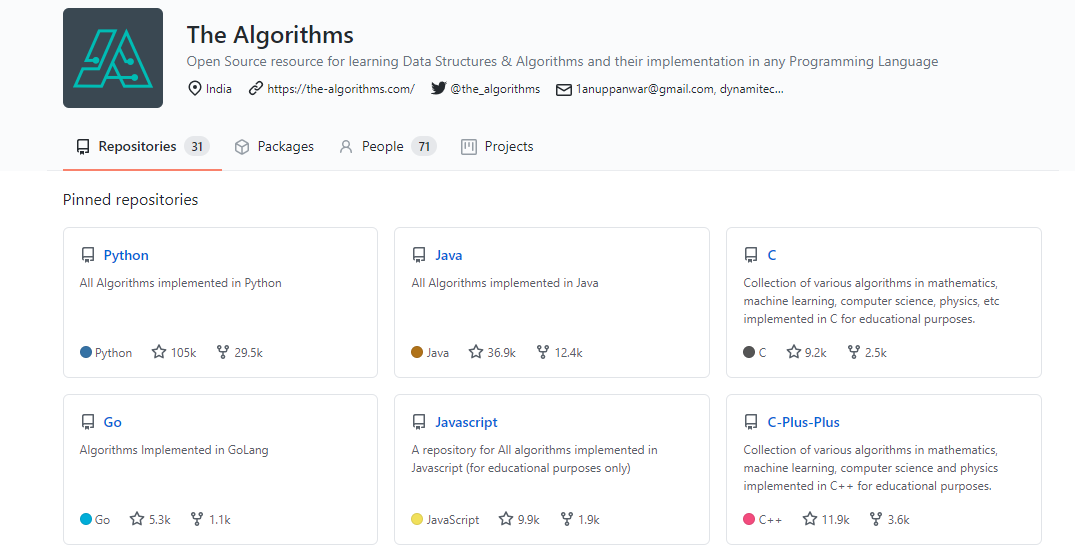Switch to the Projects tab
This screenshot has height=547, width=1075.
point(497,147)
